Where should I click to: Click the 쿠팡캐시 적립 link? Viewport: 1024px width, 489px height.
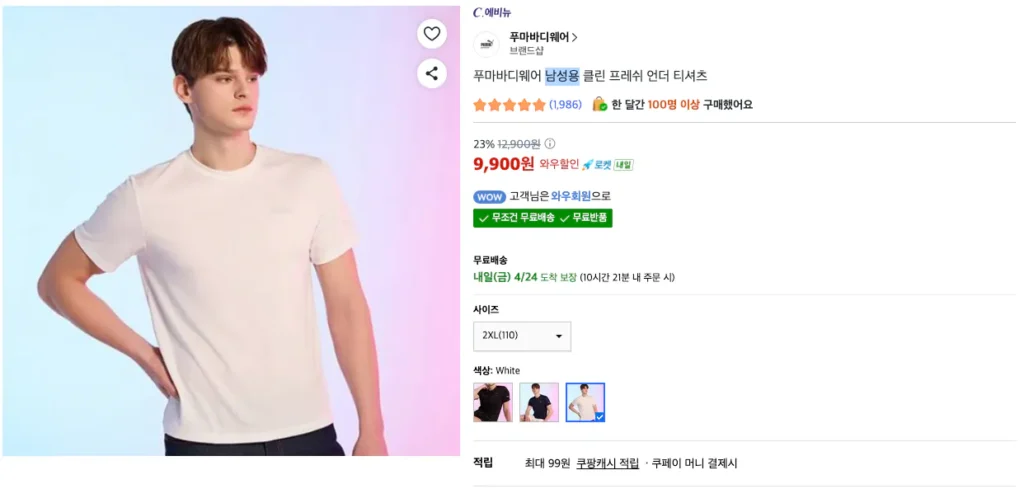pyautogui.click(x=607, y=464)
